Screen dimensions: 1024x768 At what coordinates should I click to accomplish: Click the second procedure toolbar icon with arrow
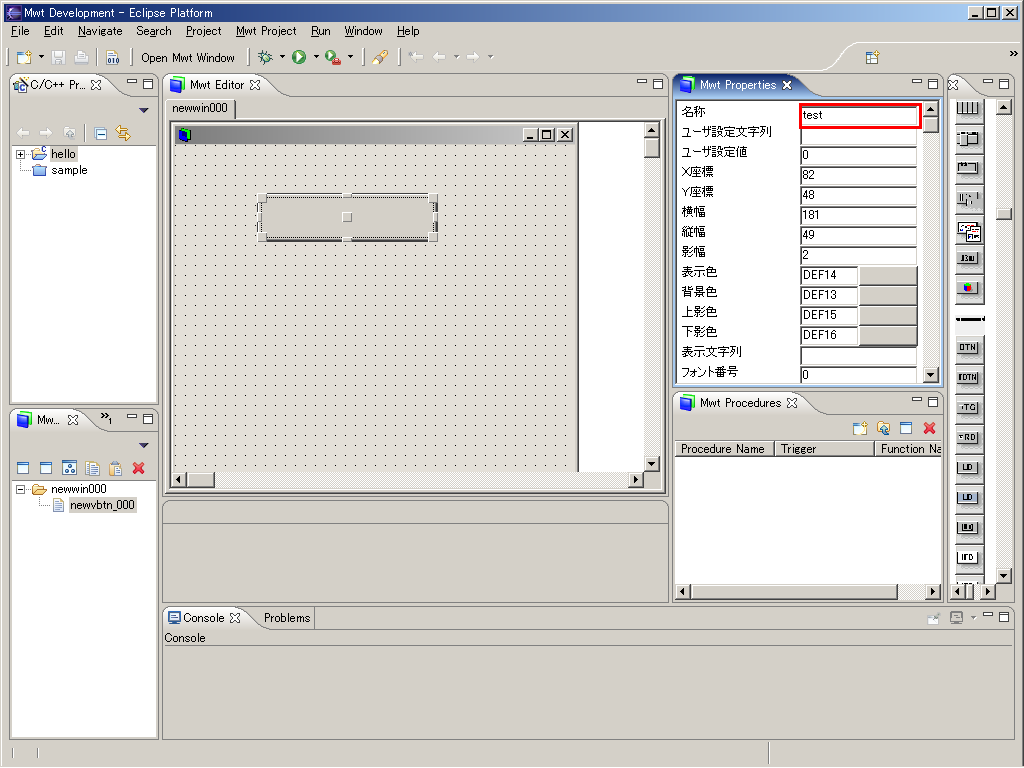click(x=883, y=428)
